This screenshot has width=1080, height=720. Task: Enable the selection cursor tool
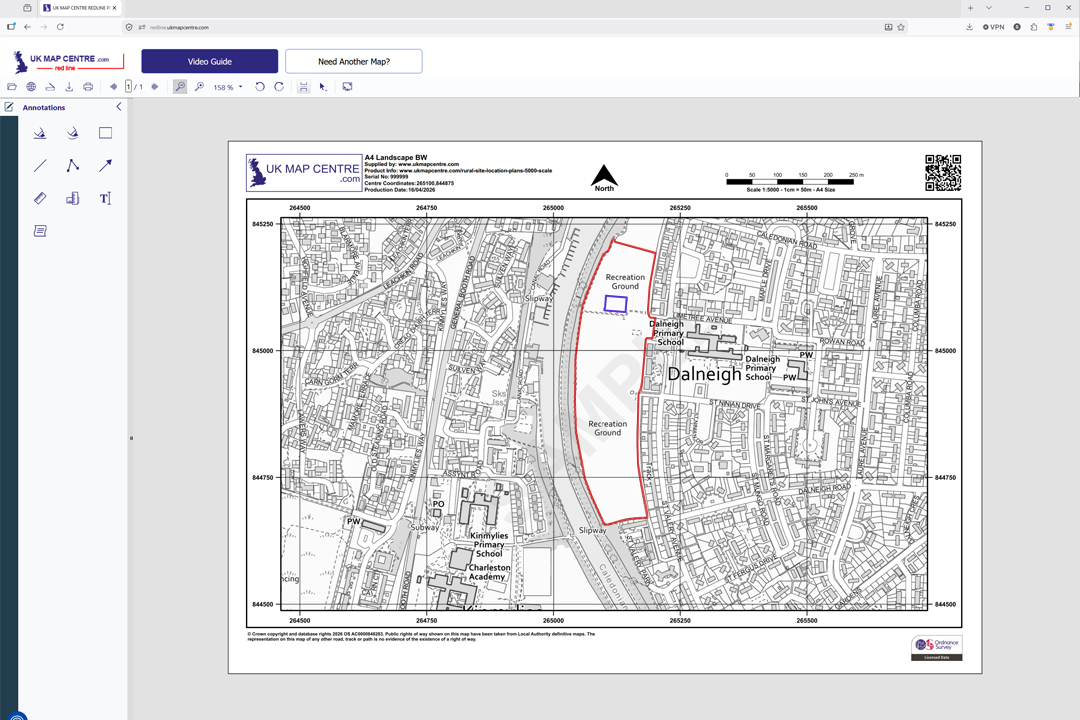pyautogui.click(x=322, y=87)
